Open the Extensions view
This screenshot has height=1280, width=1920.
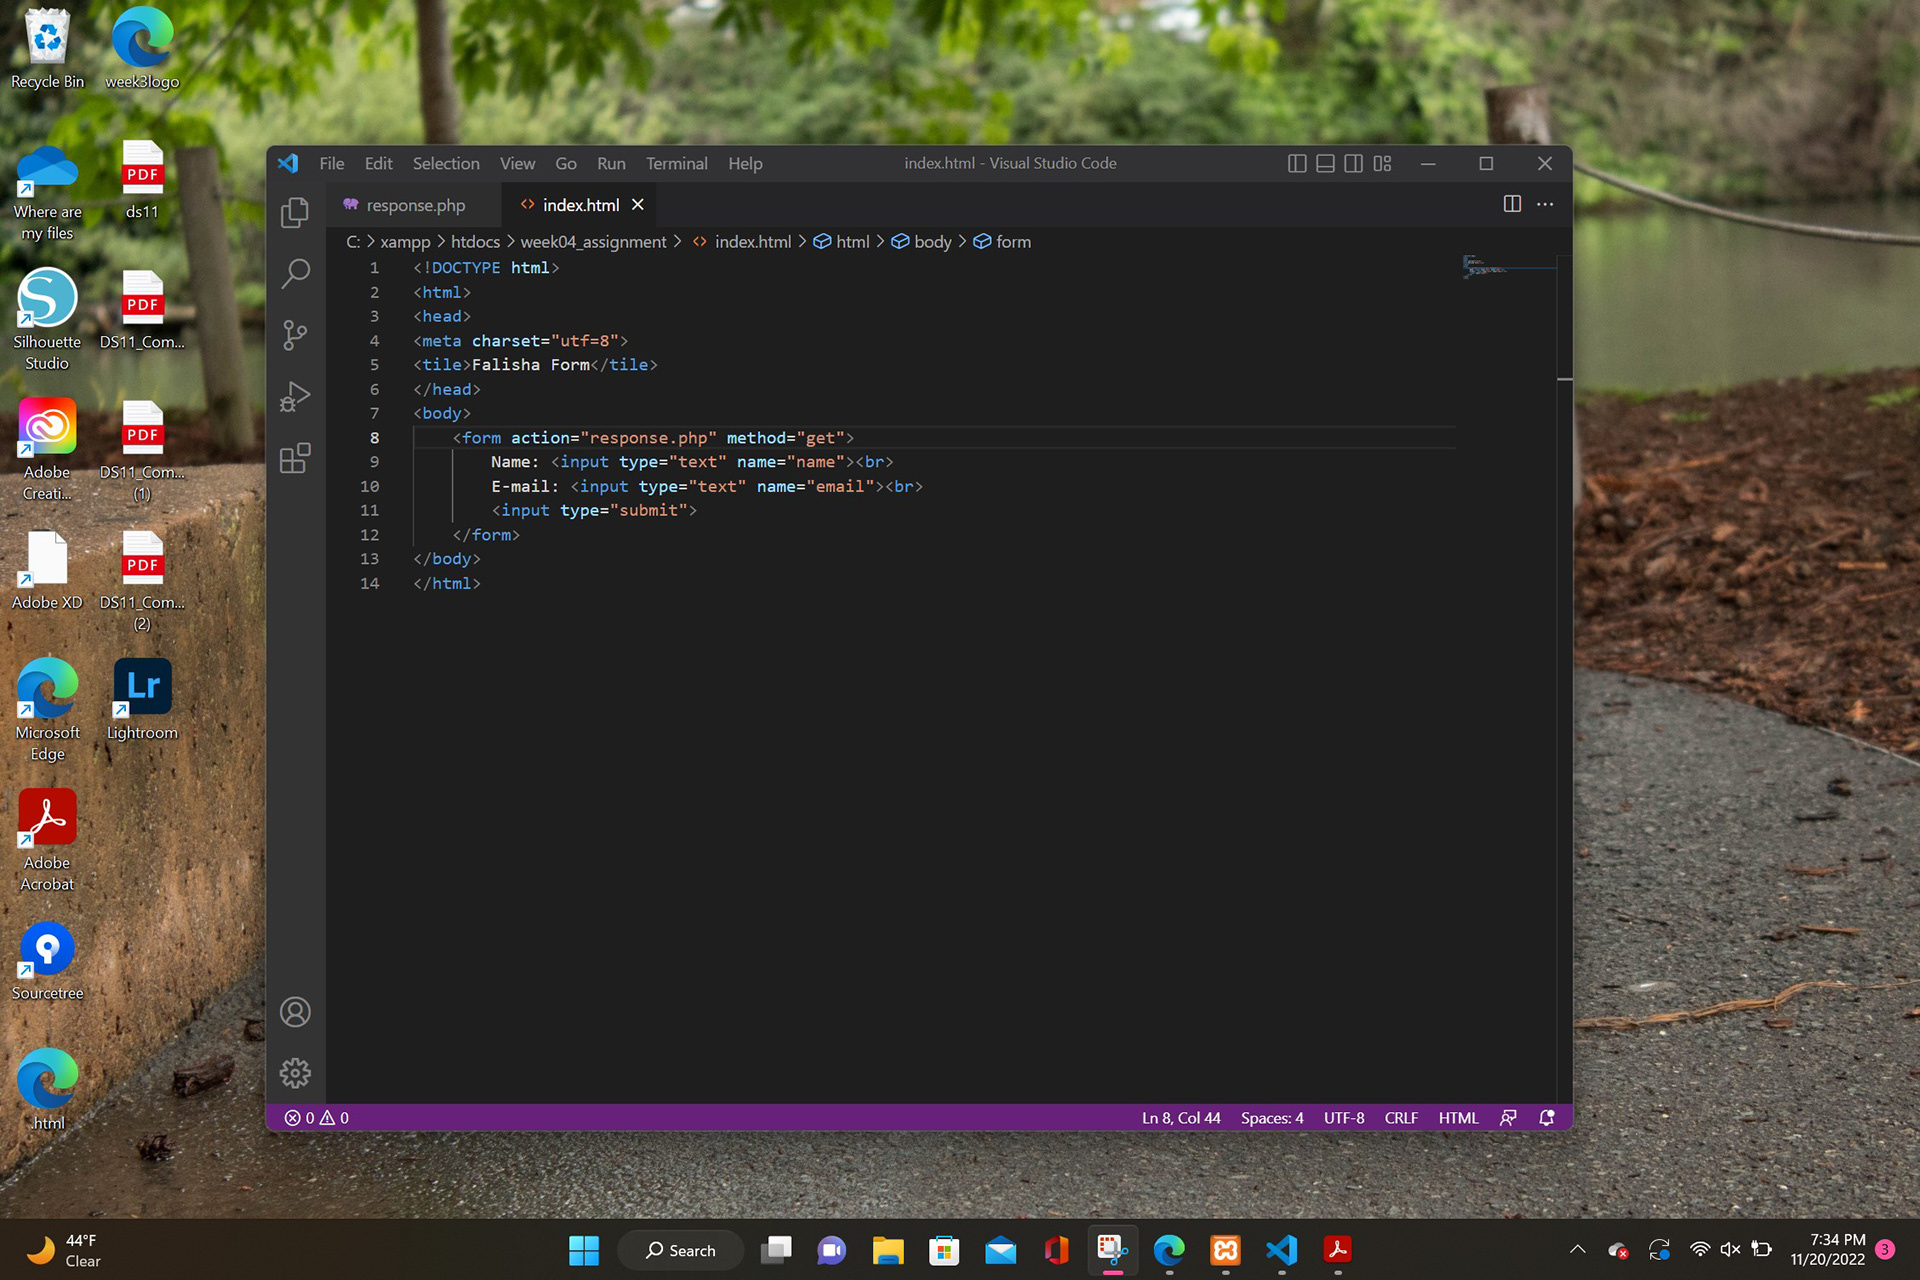point(295,458)
